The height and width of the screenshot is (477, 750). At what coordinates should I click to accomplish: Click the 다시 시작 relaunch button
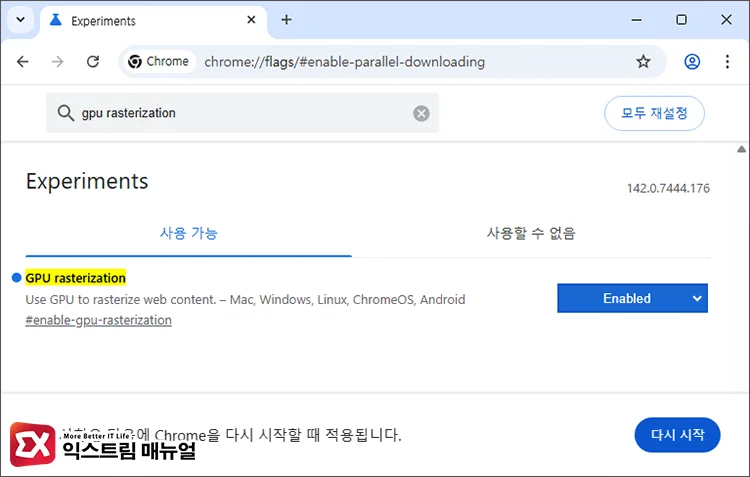pos(677,435)
